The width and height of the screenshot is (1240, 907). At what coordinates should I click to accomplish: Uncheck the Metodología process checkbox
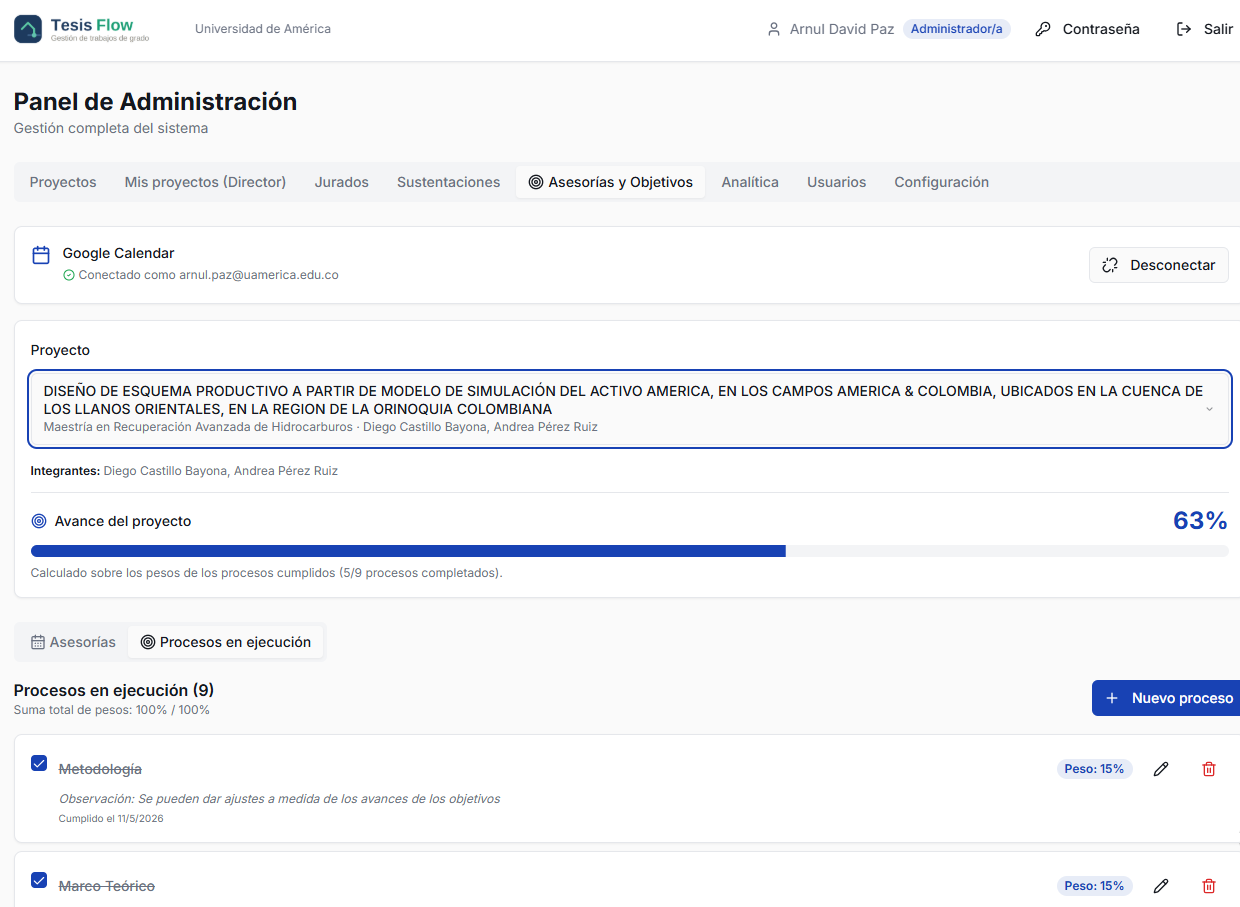click(39, 763)
